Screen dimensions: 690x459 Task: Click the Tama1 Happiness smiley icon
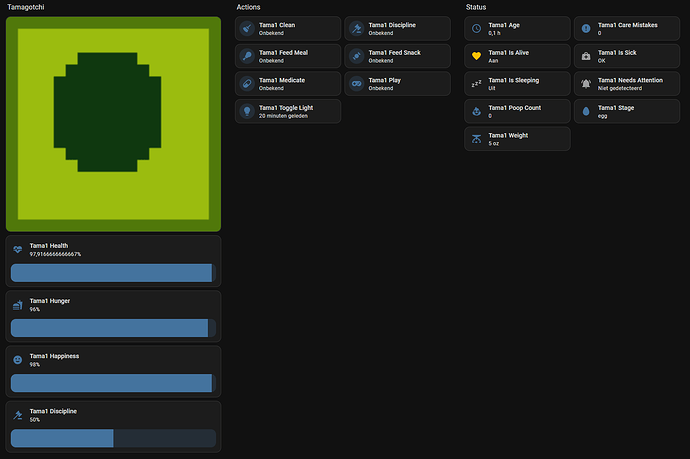click(x=18, y=360)
